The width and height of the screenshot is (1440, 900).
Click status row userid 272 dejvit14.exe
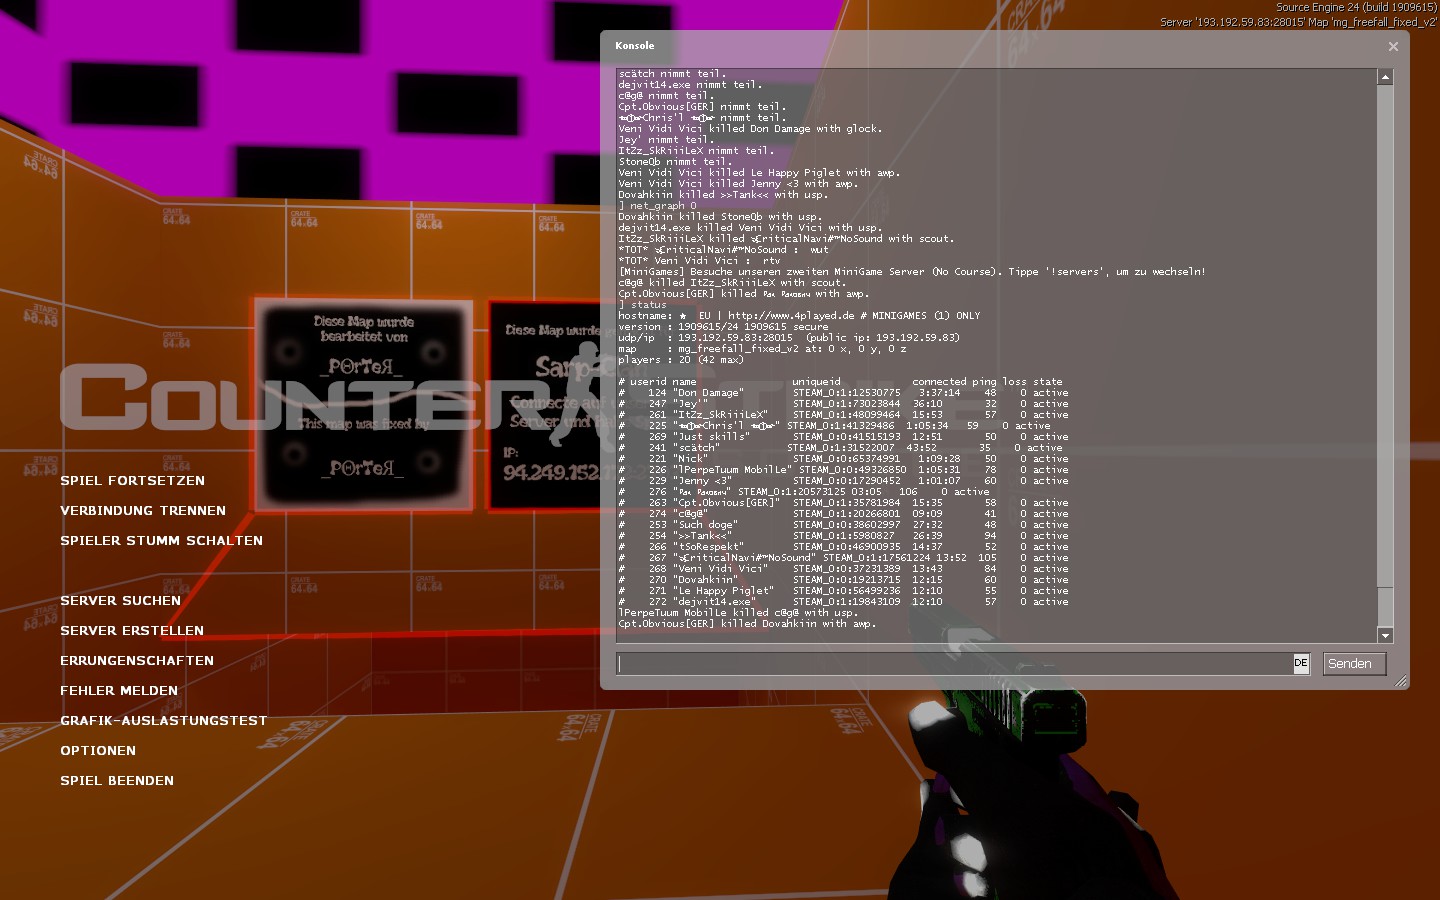click(843, 602)
